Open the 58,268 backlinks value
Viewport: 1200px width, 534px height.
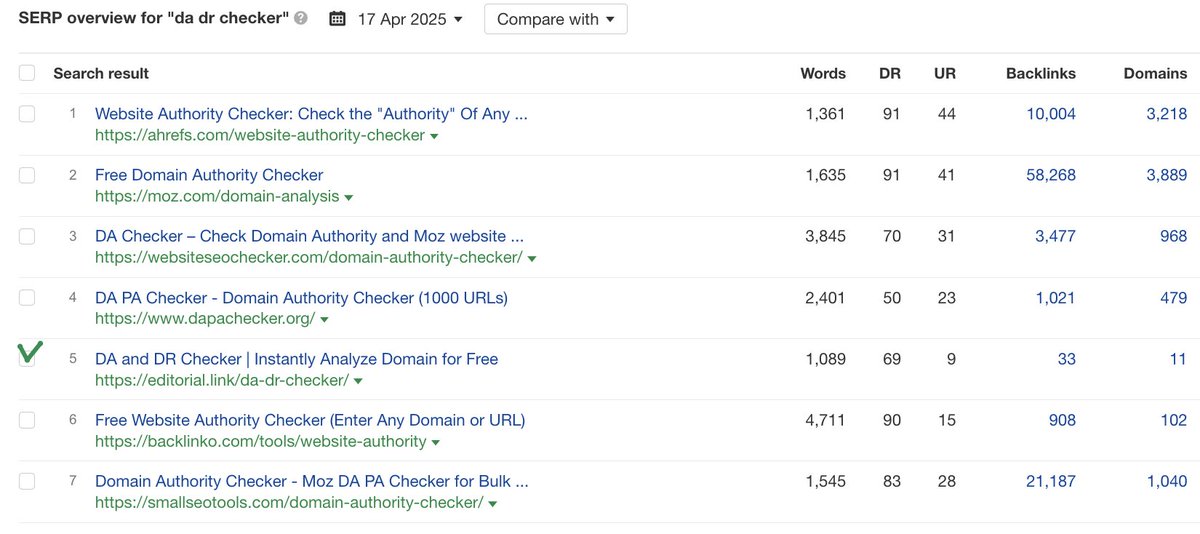coord(1051,175)
